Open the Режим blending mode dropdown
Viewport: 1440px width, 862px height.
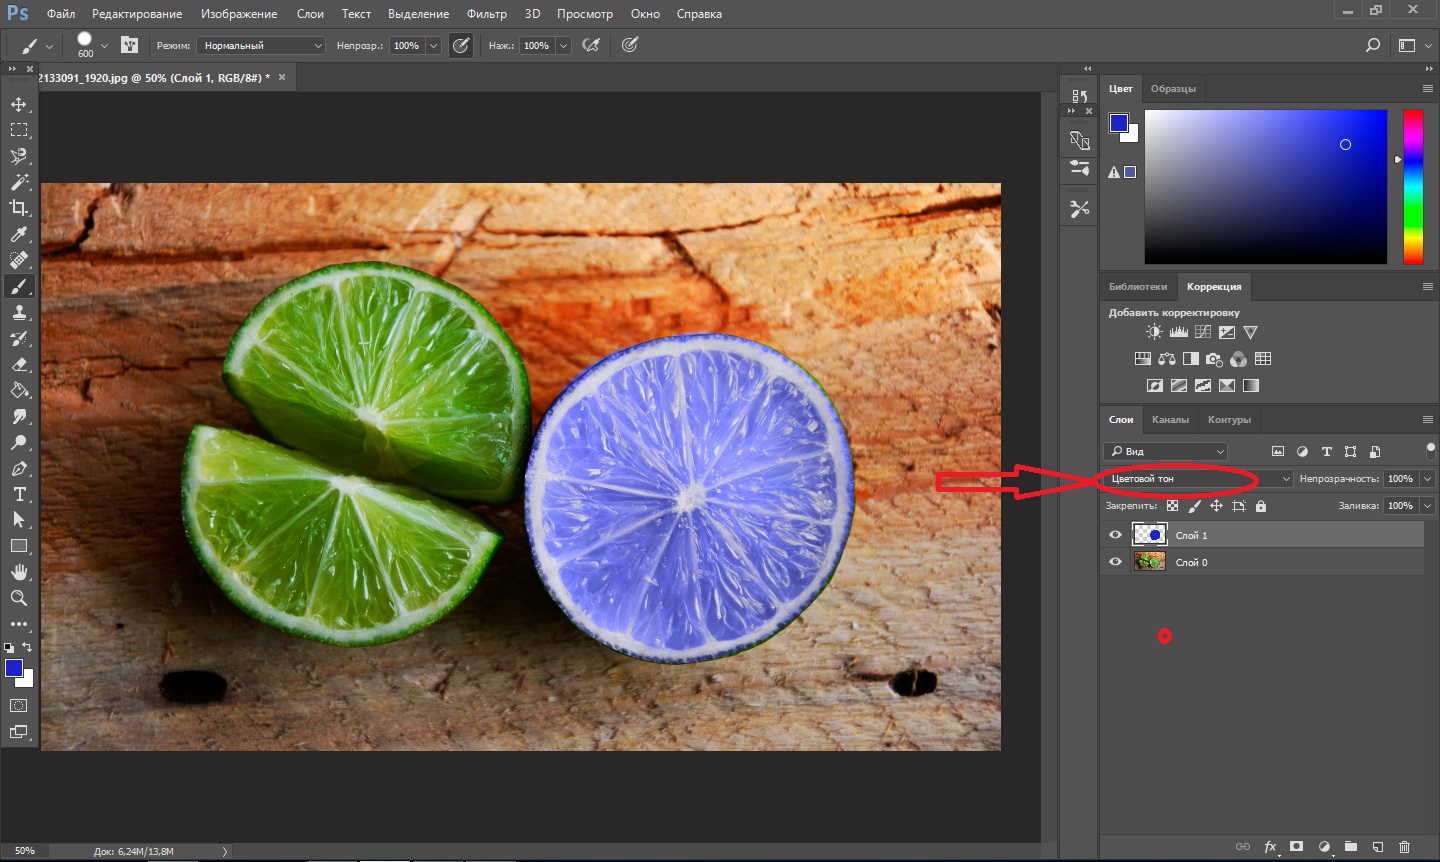[x=262, y=45]
